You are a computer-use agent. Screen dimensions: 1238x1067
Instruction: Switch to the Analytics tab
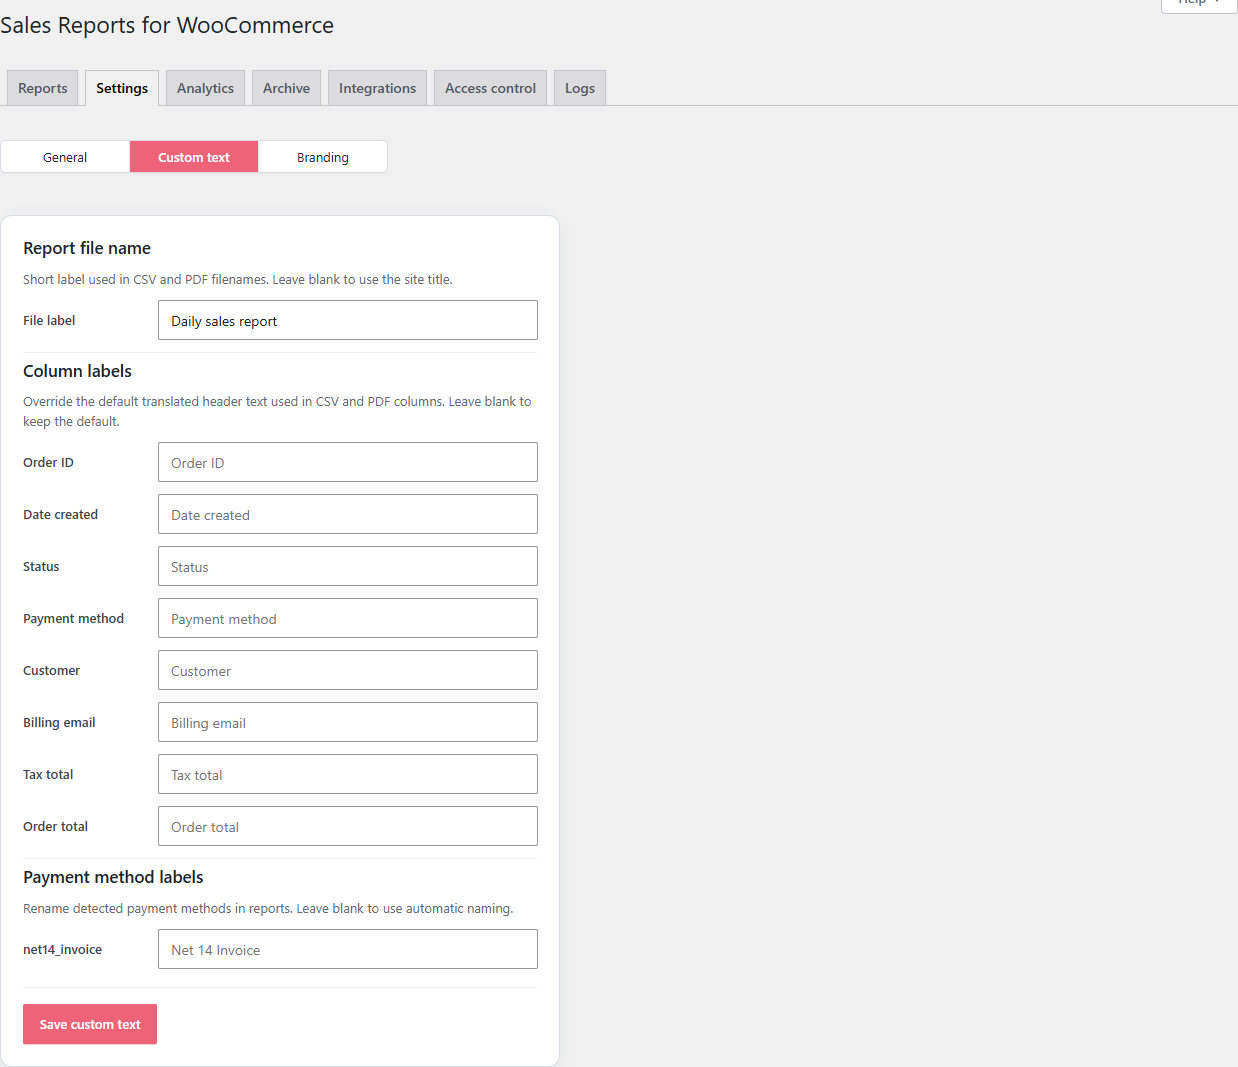click(205, 88)
